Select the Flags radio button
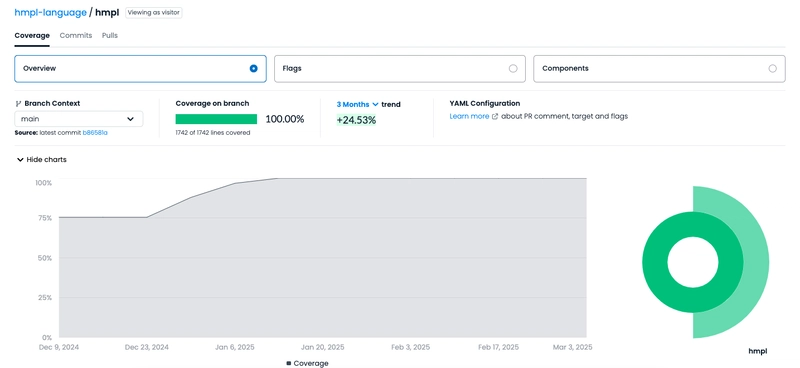 point(513,68)
